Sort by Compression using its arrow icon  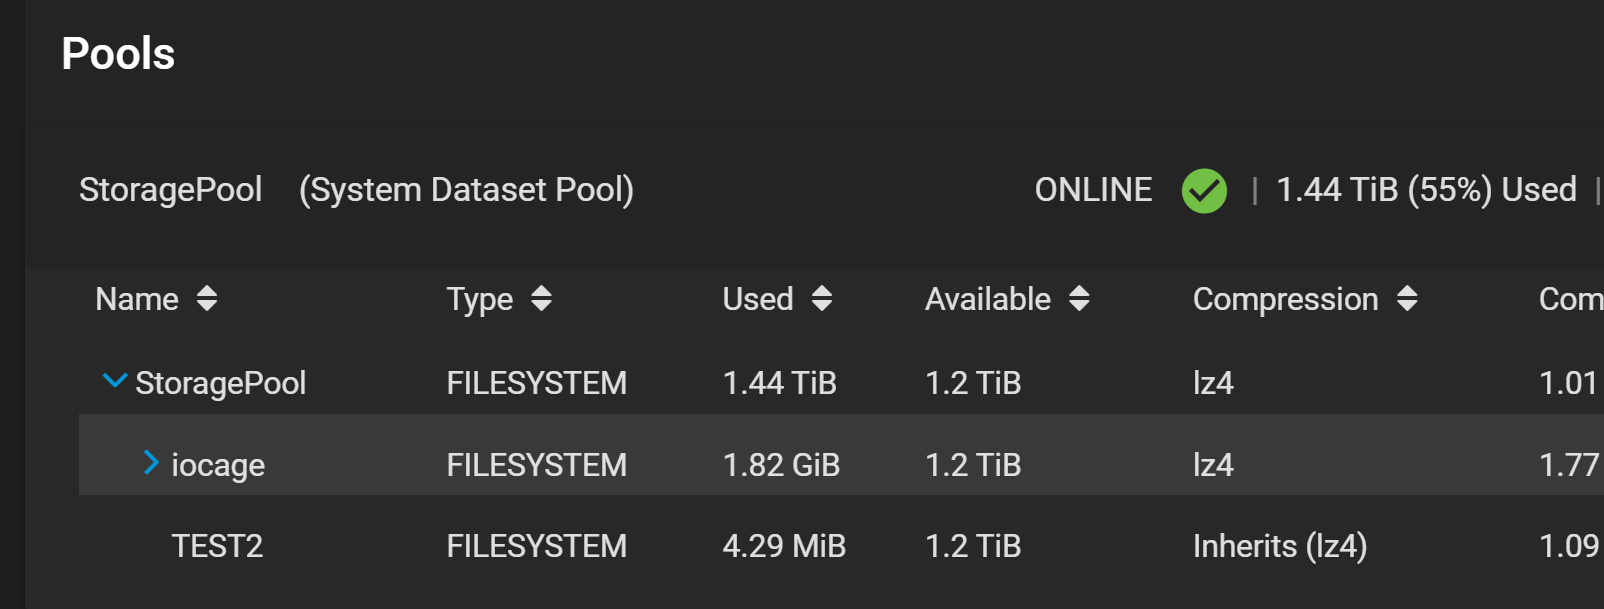tap(1407, 298)
